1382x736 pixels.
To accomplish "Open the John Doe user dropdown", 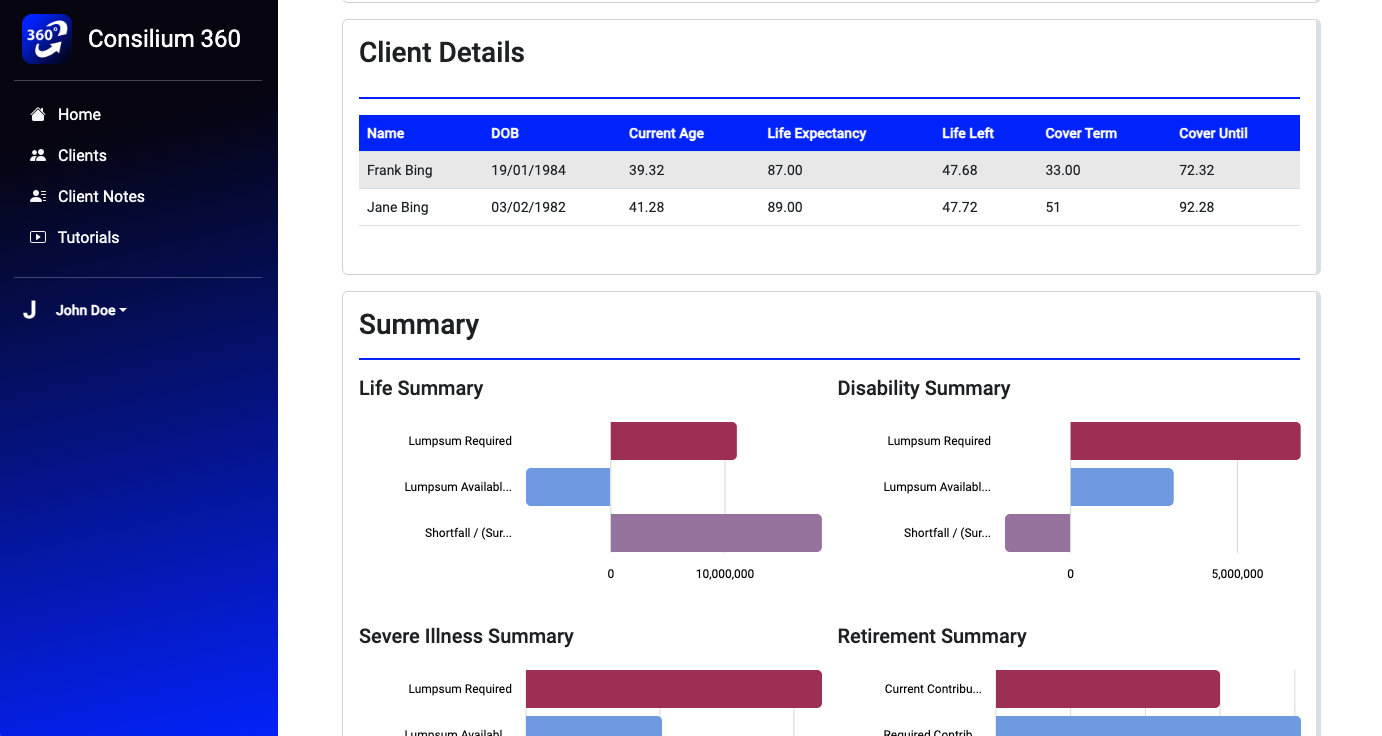I will pos(91,311).
